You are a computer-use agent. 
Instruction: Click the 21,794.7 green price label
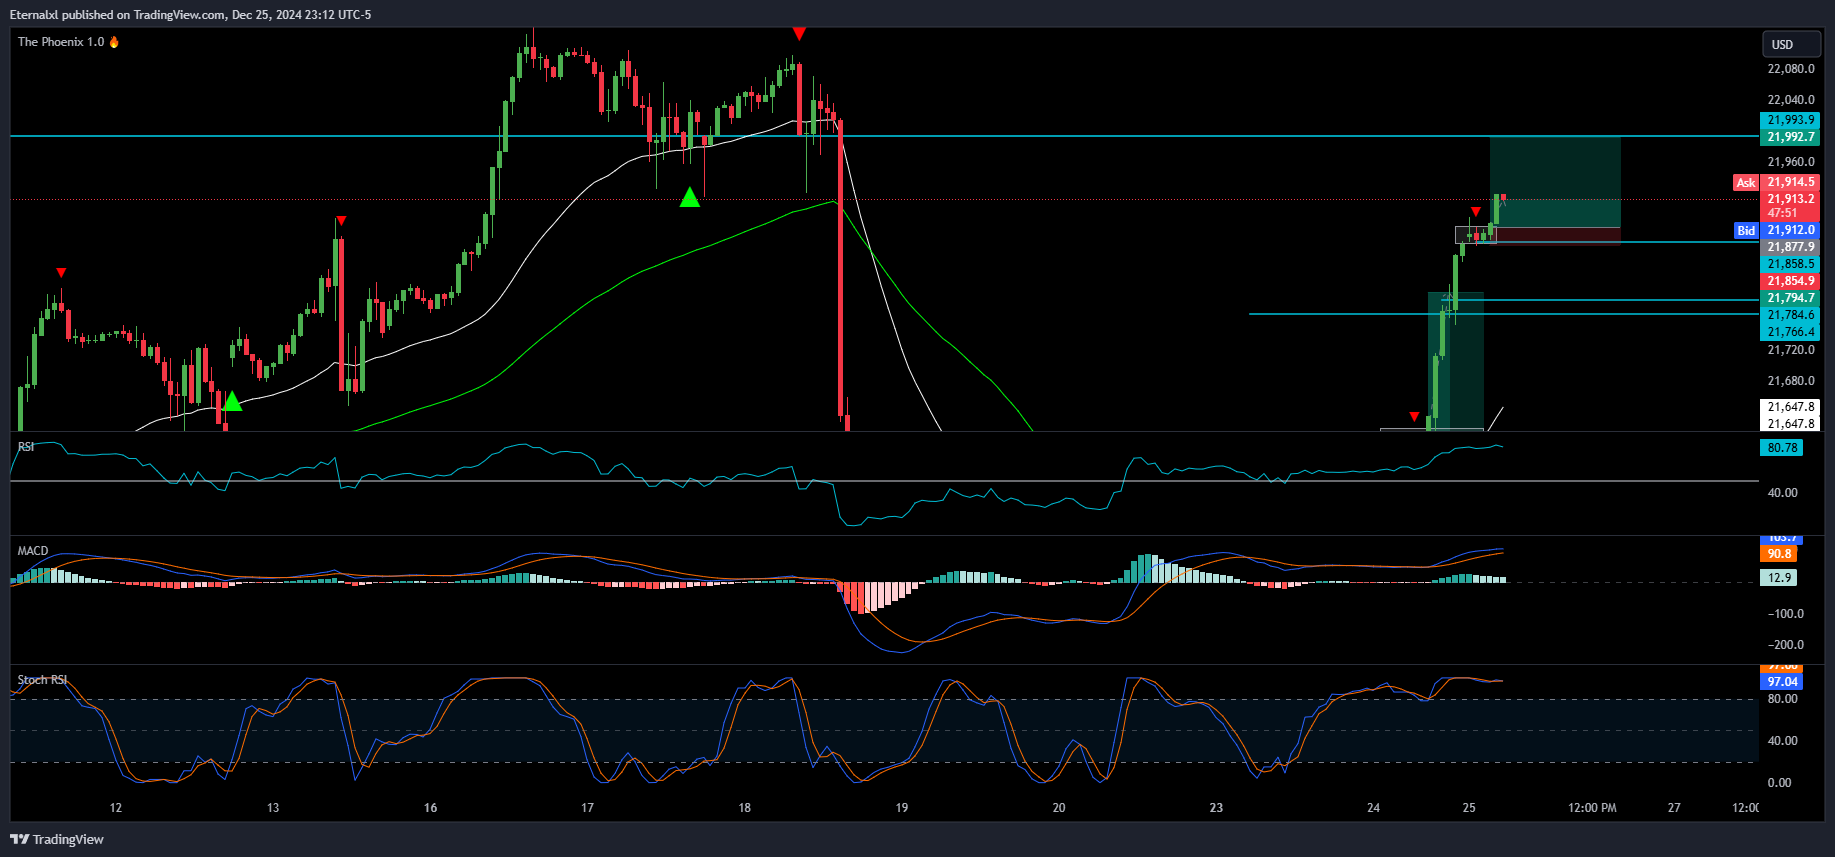click(1790, 298)
